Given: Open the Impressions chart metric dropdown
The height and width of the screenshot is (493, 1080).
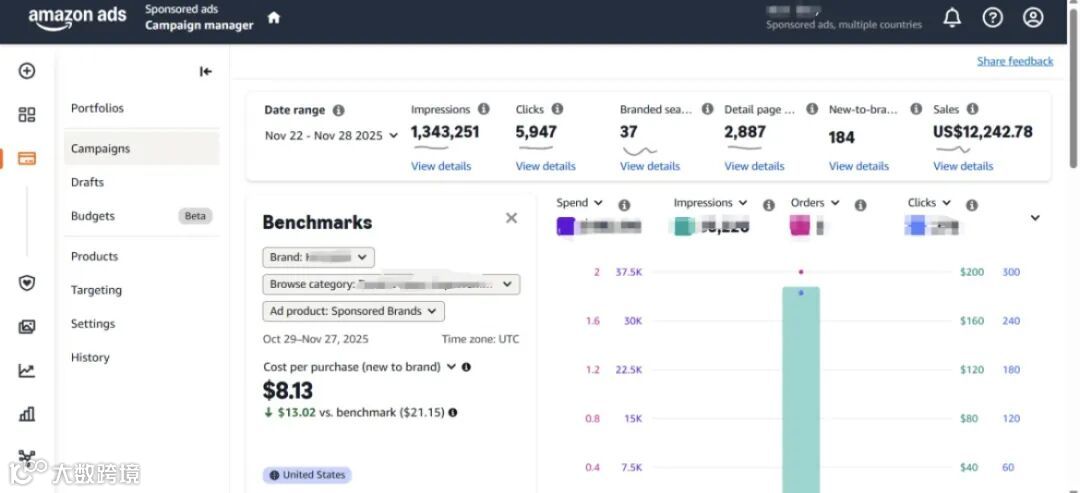Looking at the screenshot, I should (x=710, y=202).
